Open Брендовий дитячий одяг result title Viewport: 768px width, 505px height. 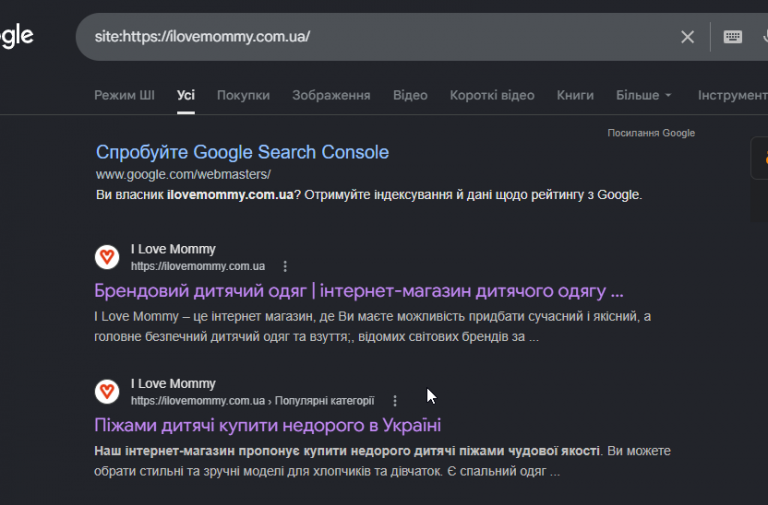(x=359, y=291)
